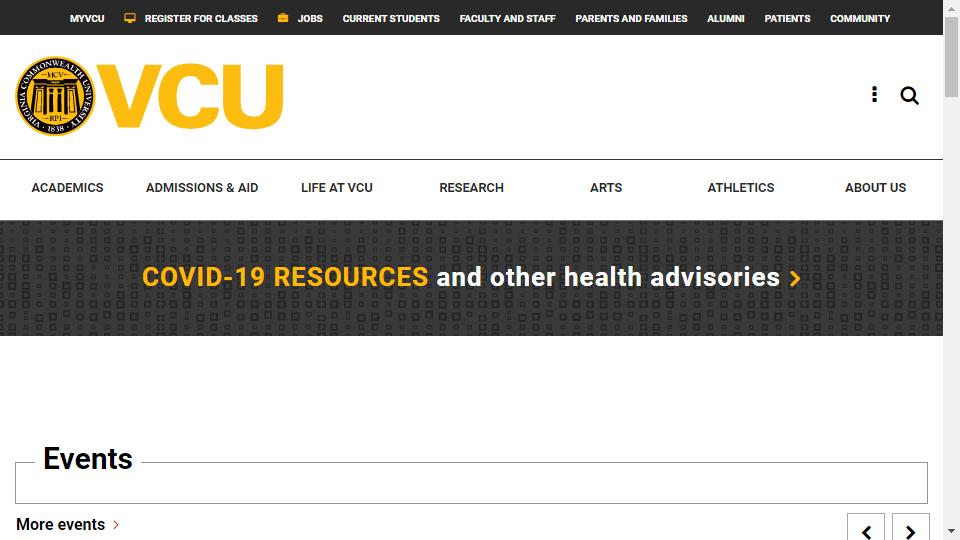Viewport: 960px width, 540px height.
Task: Visit the Faculty and Staff link
Action: [507, 18]
